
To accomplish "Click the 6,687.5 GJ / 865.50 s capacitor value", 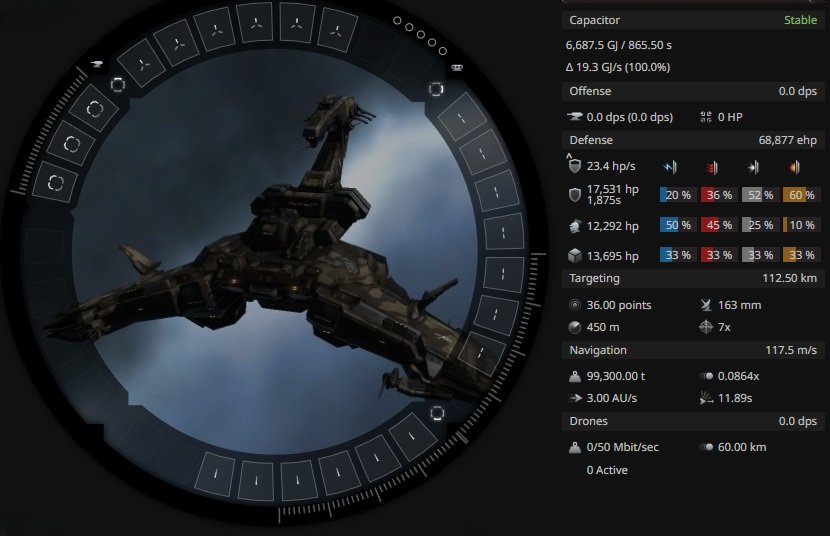I will [x=618, y=46].
